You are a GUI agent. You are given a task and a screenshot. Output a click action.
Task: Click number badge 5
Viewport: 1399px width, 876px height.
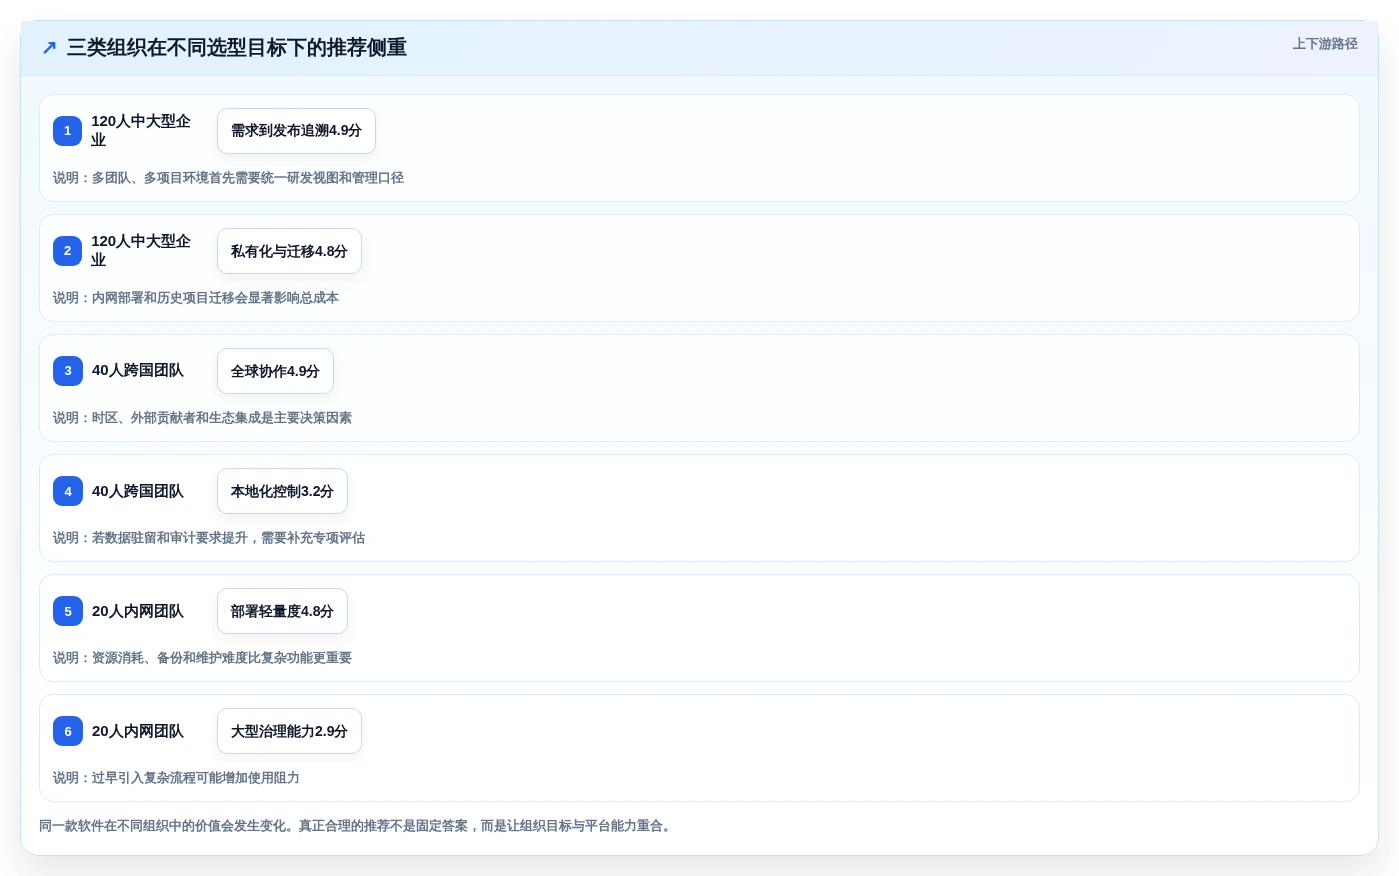pyautogui.click(x=68, y=611)
